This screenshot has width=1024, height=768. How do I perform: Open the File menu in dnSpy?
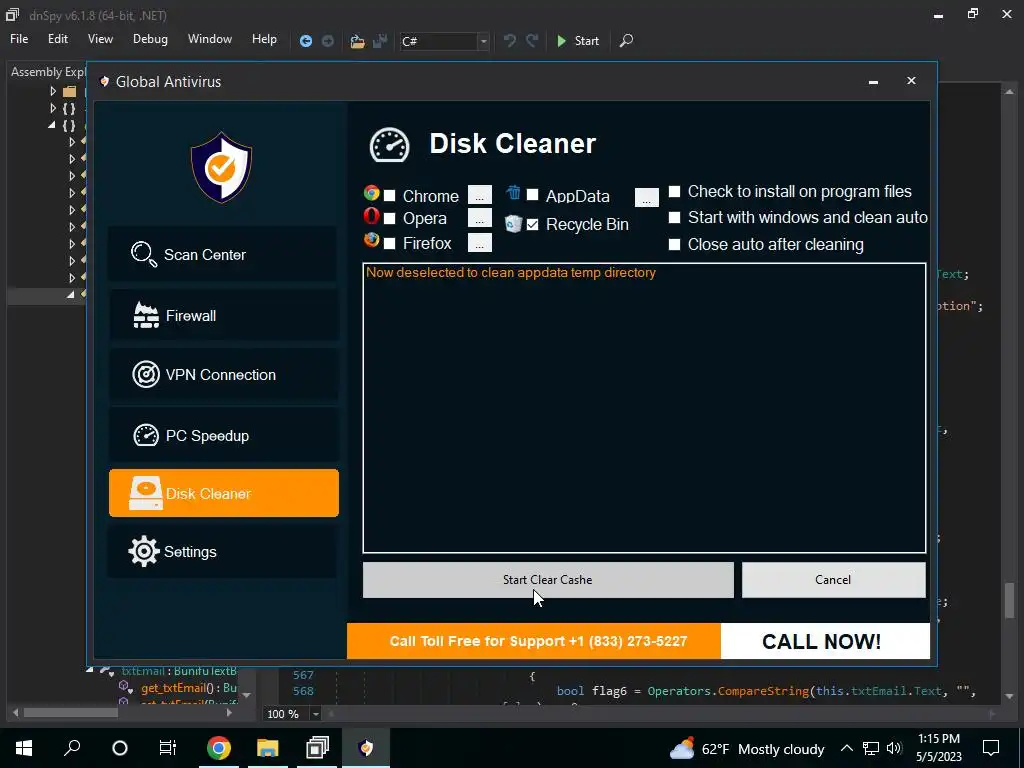point(19,39)
